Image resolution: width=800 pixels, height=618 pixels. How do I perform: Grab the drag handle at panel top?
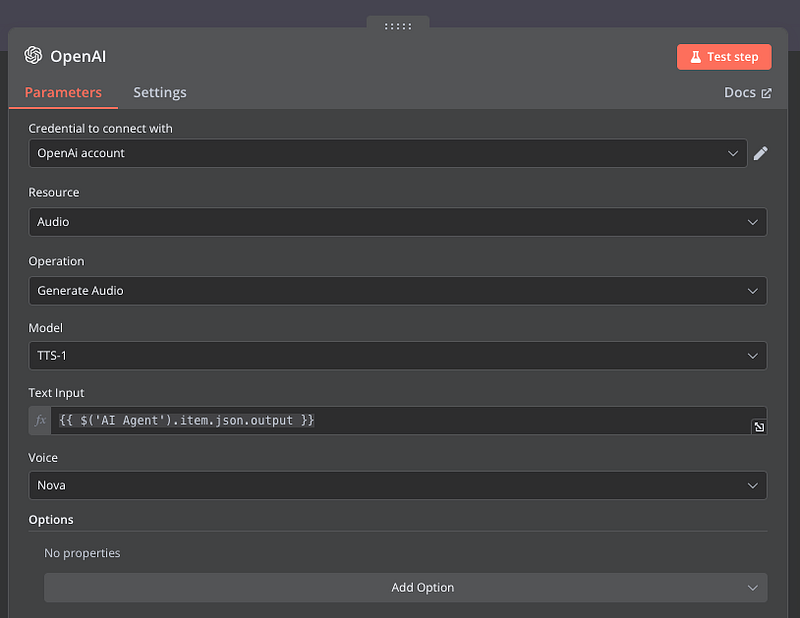coord(398,26)
